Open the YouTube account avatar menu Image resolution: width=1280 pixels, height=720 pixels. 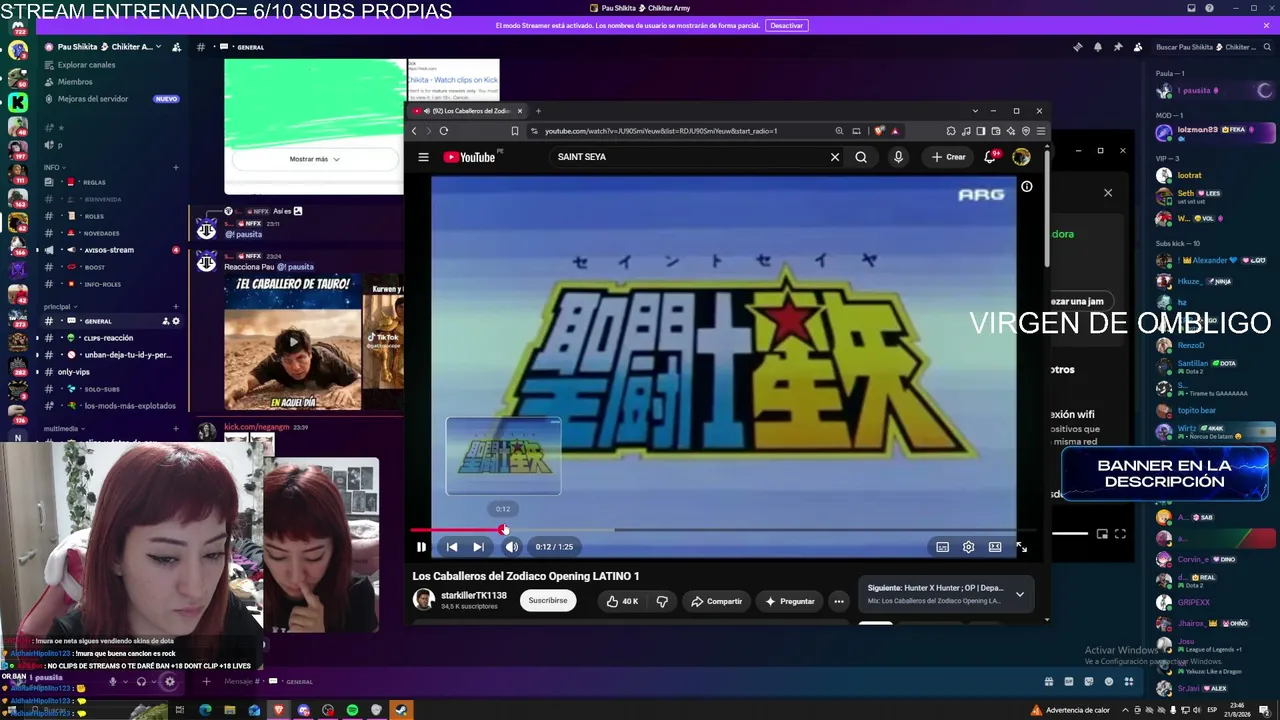tap(1021, 157)
